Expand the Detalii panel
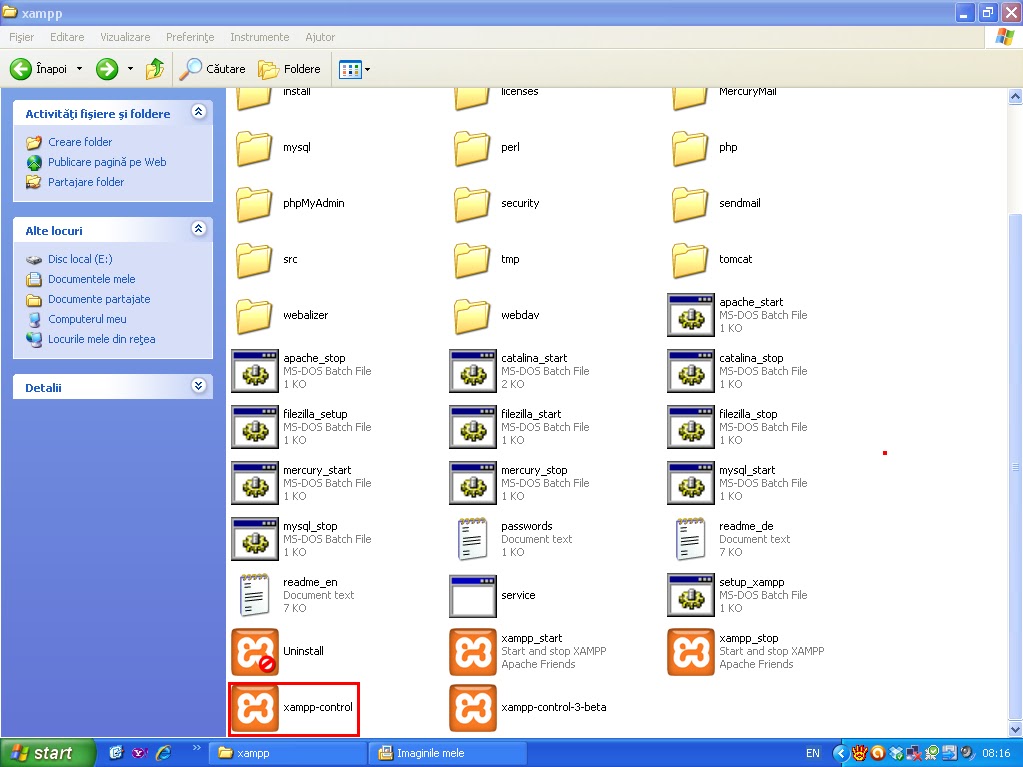 click(x=198, y=385)
